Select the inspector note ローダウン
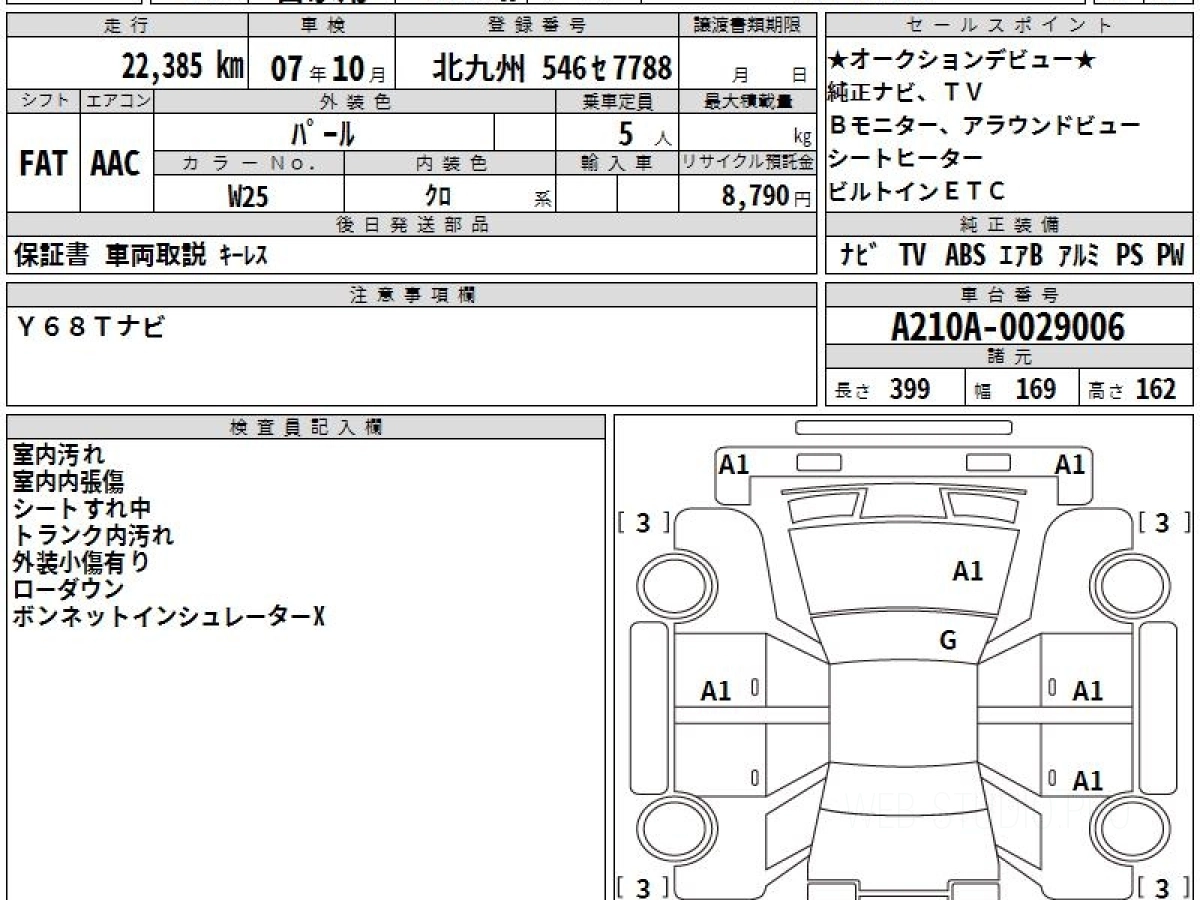 (x=68, y=590)
